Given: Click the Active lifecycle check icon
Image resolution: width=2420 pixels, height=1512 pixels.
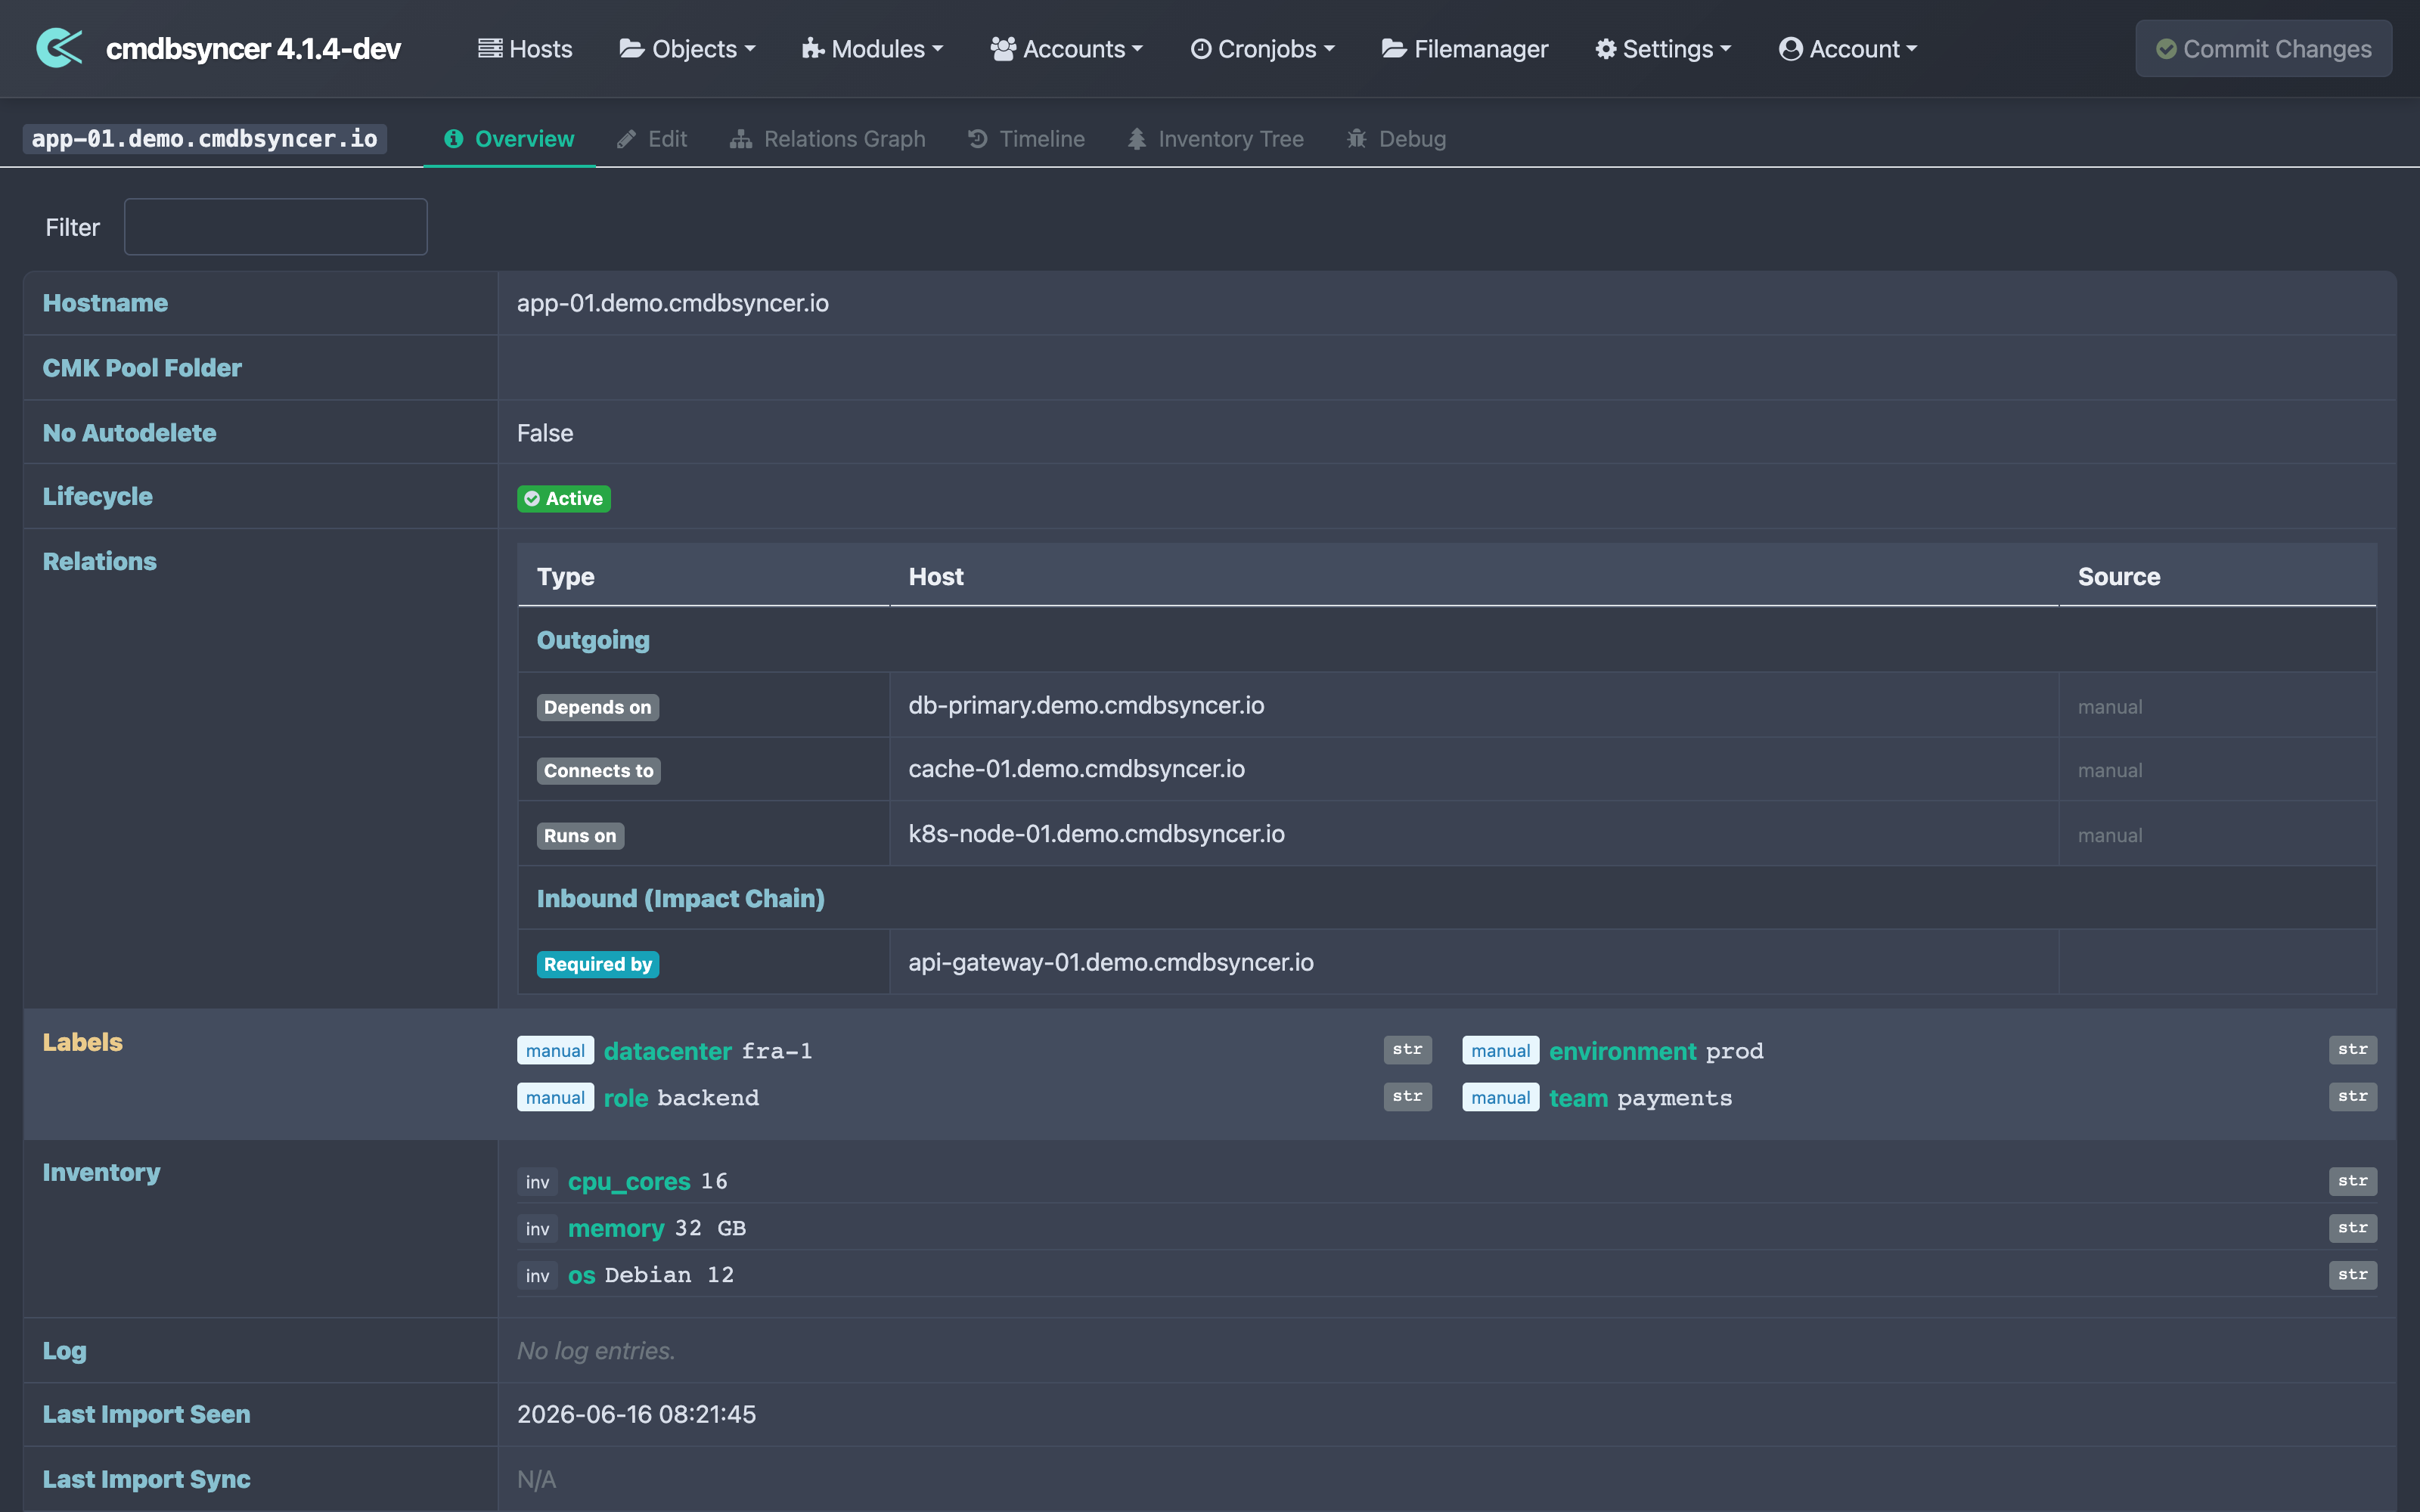Looking at the screenshot, I should coord(532,498).
